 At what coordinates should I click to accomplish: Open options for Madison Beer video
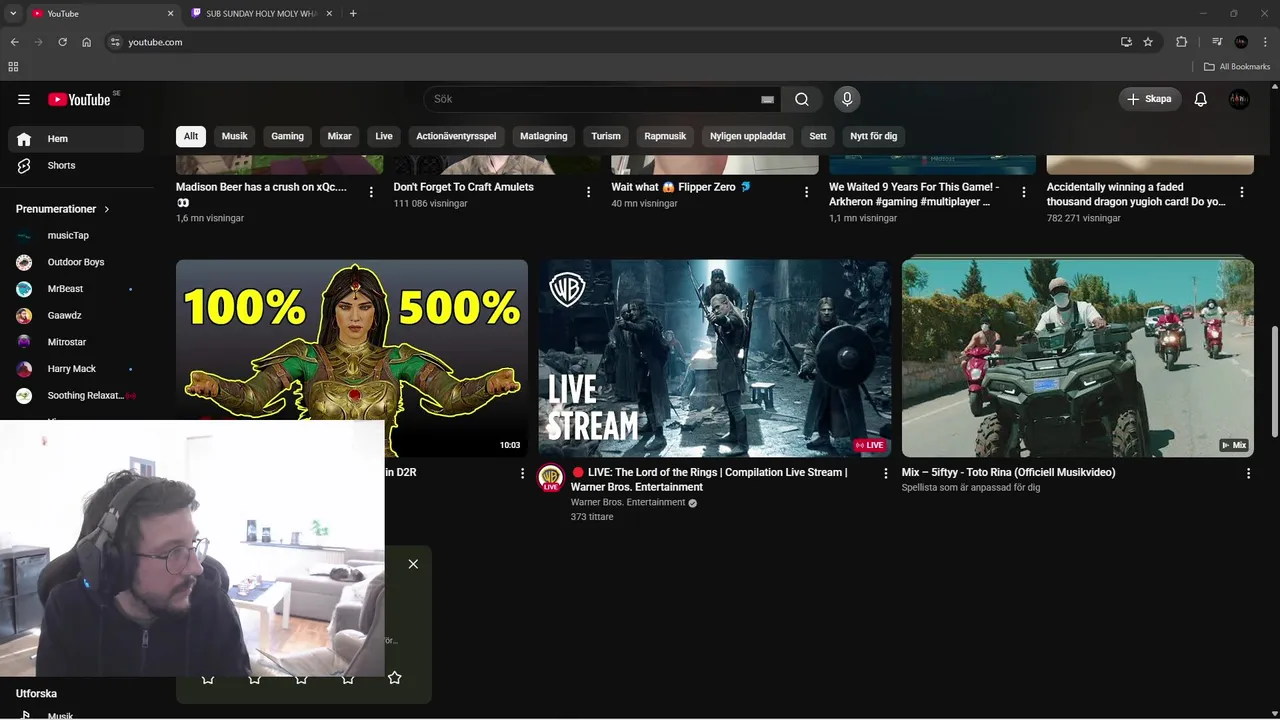point(371,192)
